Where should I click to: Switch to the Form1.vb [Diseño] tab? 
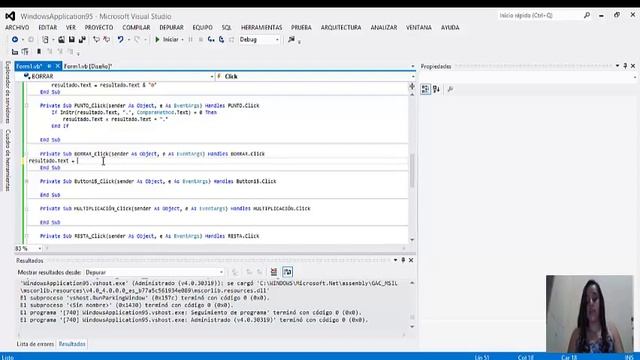pyautogui.click(x=87, y=66)
